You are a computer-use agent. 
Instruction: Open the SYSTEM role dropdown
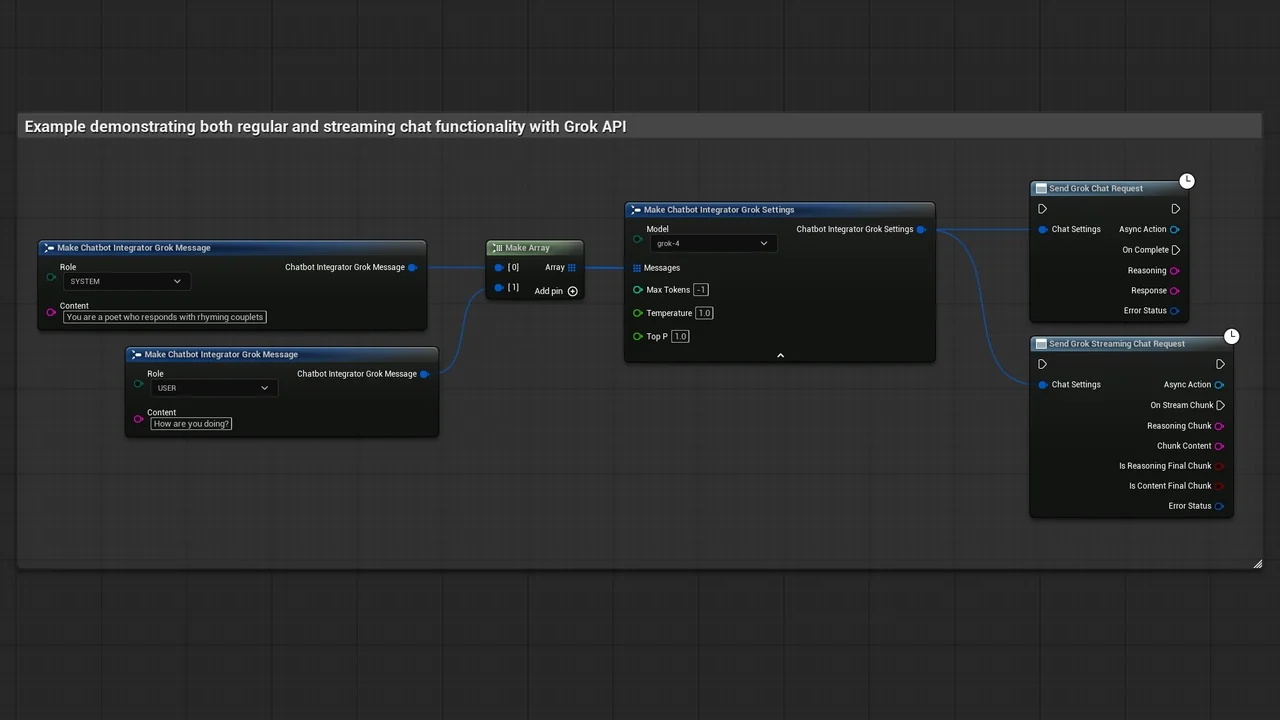(x=126, y=282)
